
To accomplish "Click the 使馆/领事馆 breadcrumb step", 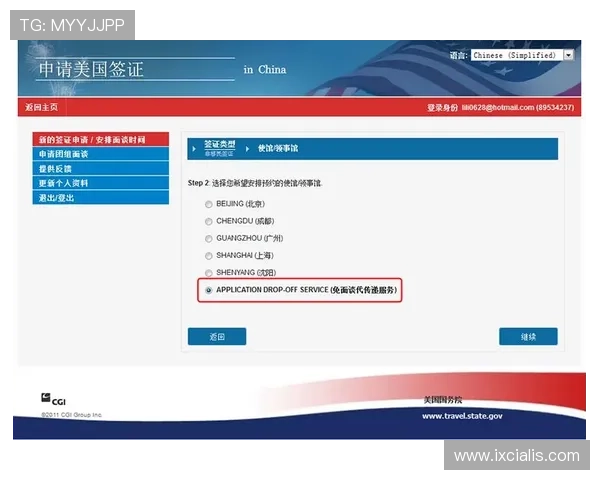I will pos(278,149).
